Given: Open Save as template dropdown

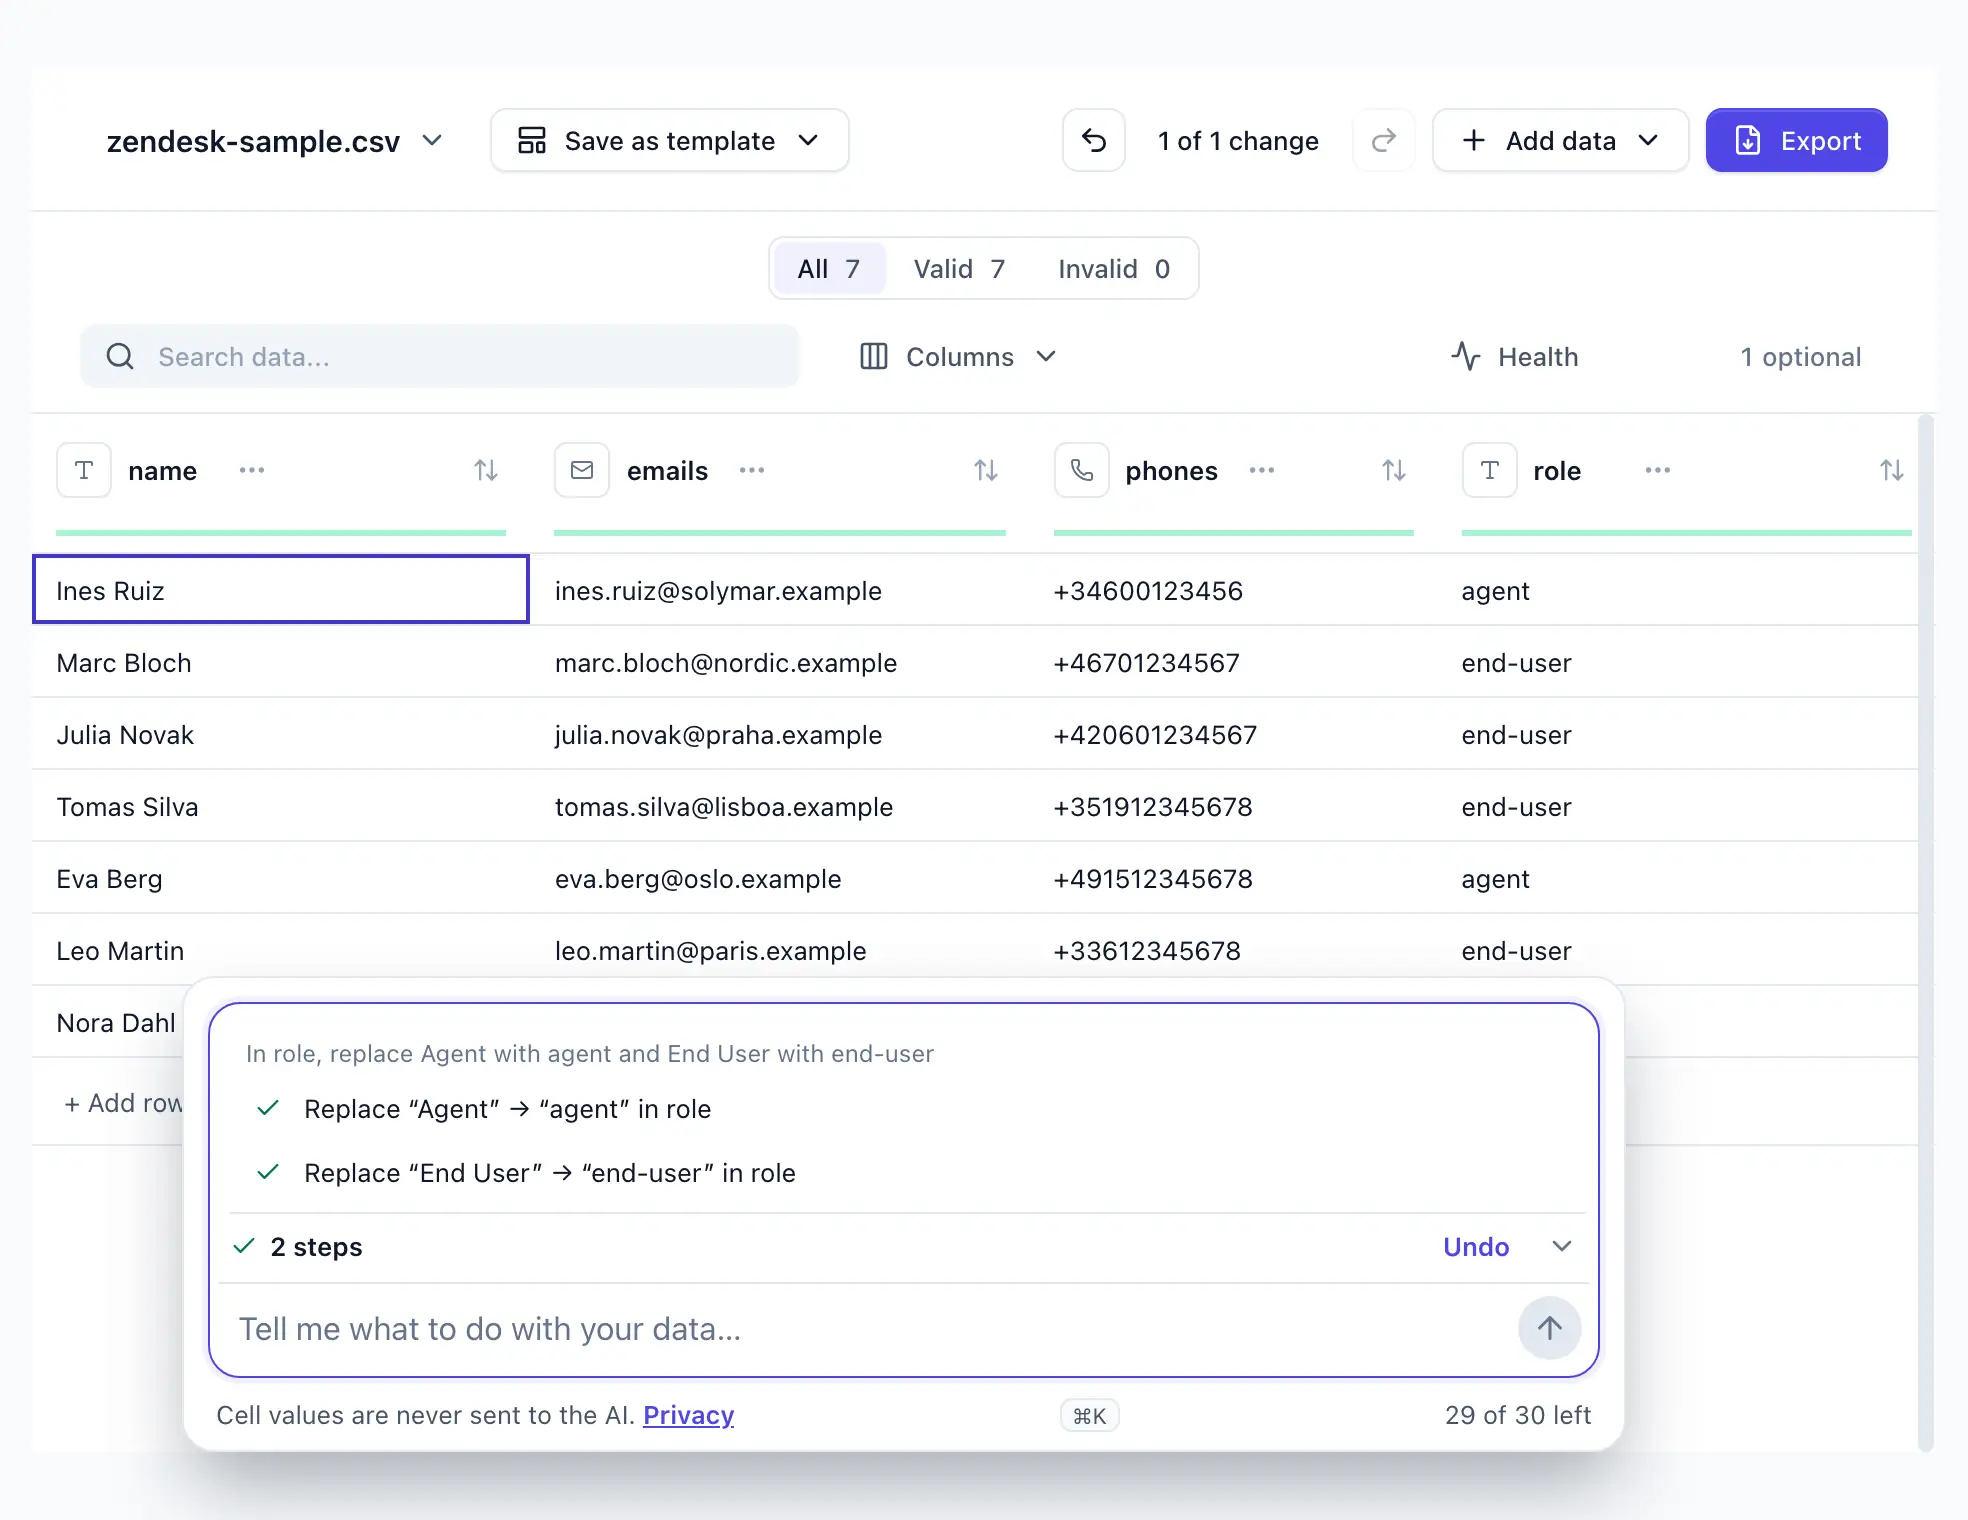Looking at the screenshot, I should coord(669,141).
